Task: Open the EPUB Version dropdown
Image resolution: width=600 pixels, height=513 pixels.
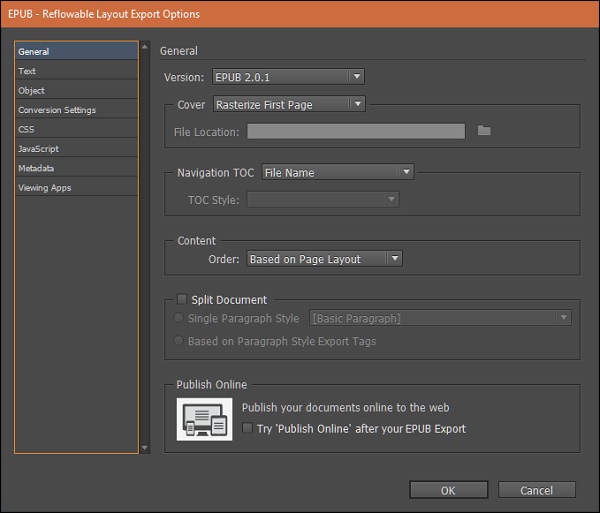Action: pyautogui.click(x=288, y=77)
